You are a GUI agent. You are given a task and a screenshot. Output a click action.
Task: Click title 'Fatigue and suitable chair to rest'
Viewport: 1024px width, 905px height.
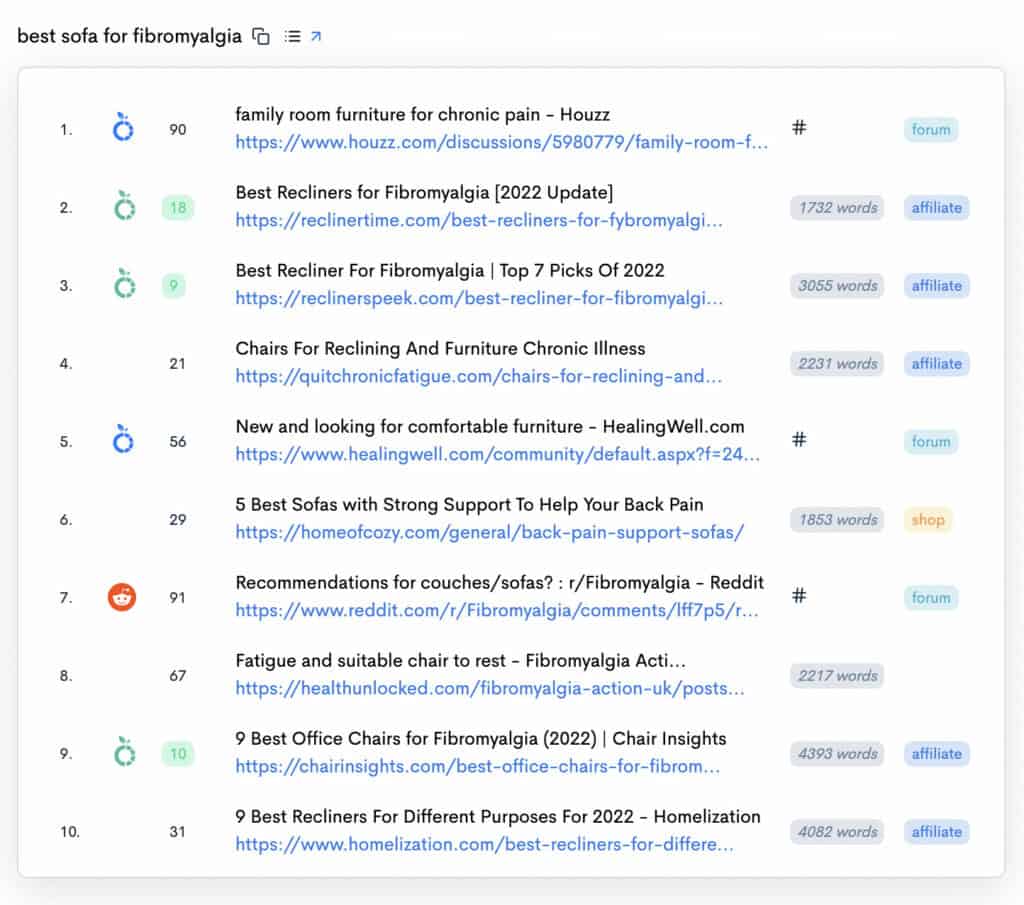(x=370, y=661)
